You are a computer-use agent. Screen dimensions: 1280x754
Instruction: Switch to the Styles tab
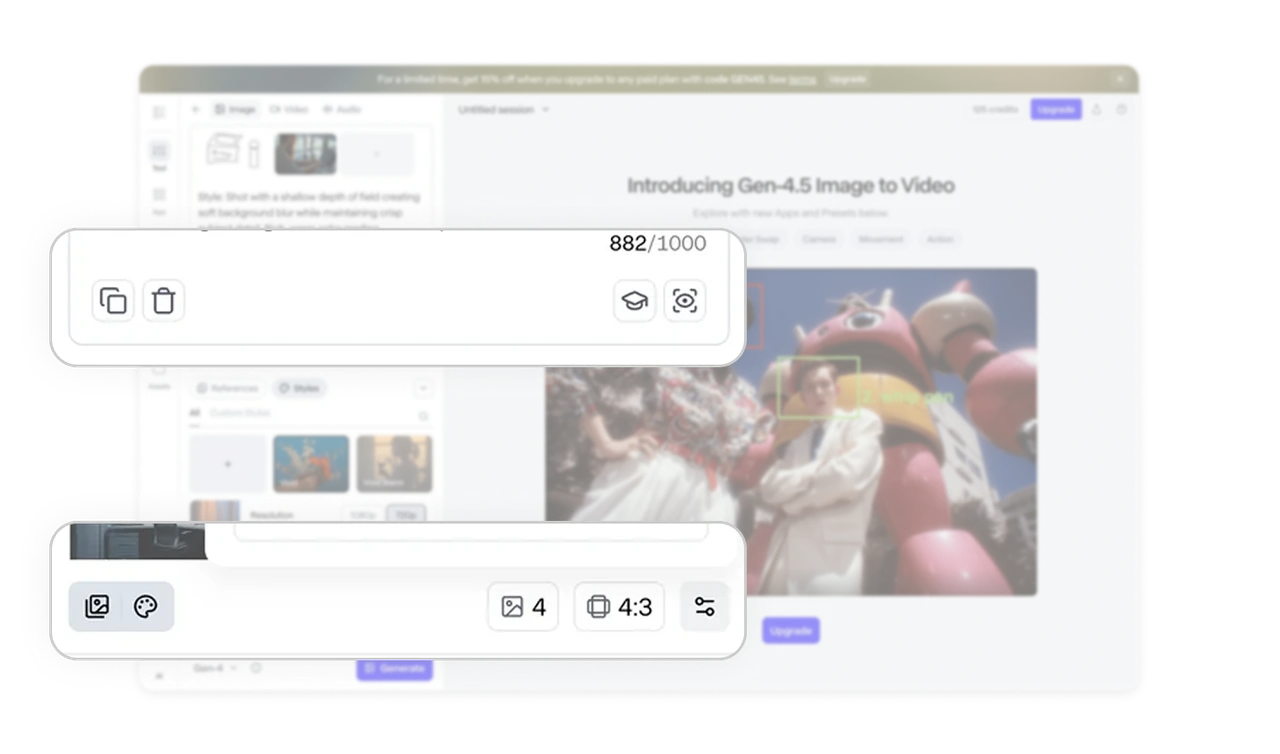click(300, 388)
